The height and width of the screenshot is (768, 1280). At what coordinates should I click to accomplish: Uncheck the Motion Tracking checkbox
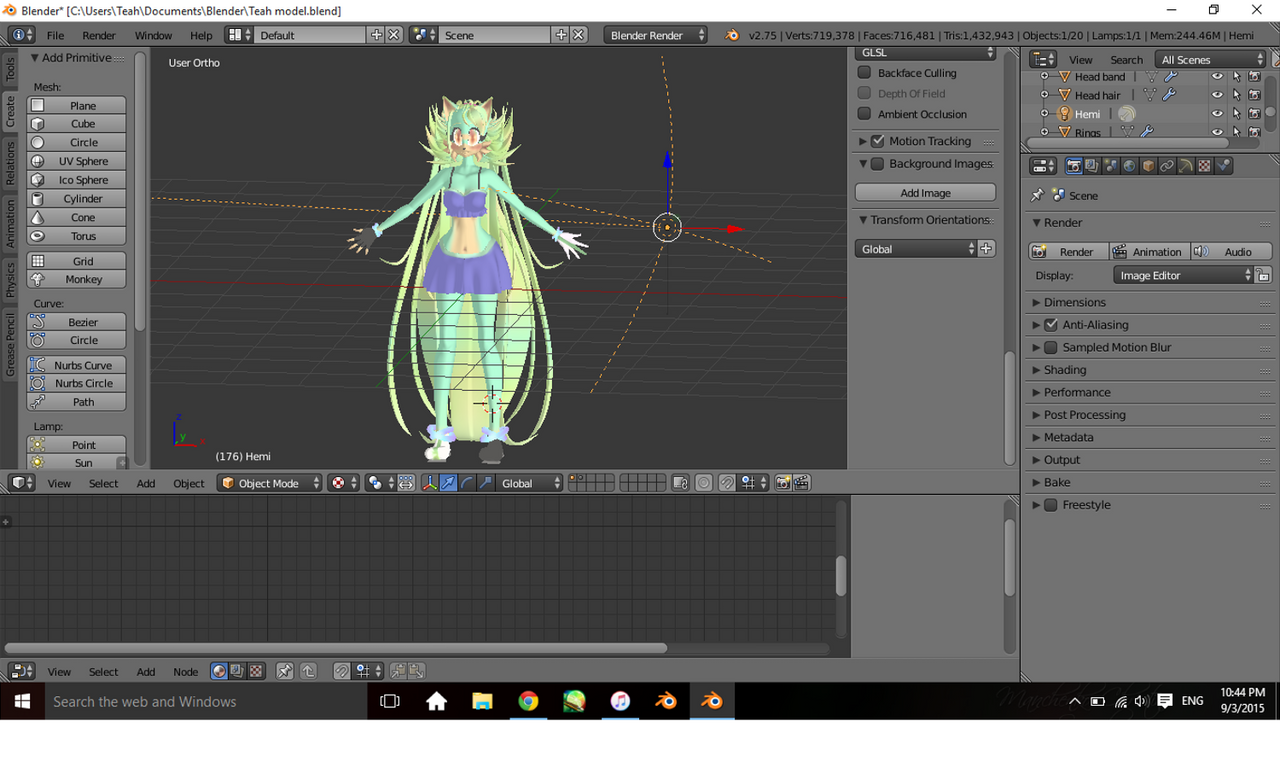point(877,141)
